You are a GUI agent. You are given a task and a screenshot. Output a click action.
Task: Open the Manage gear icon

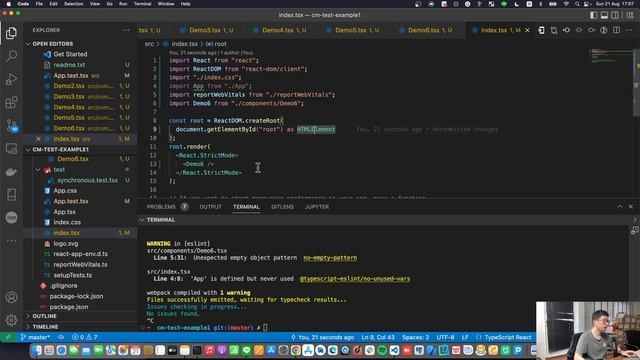11,320
